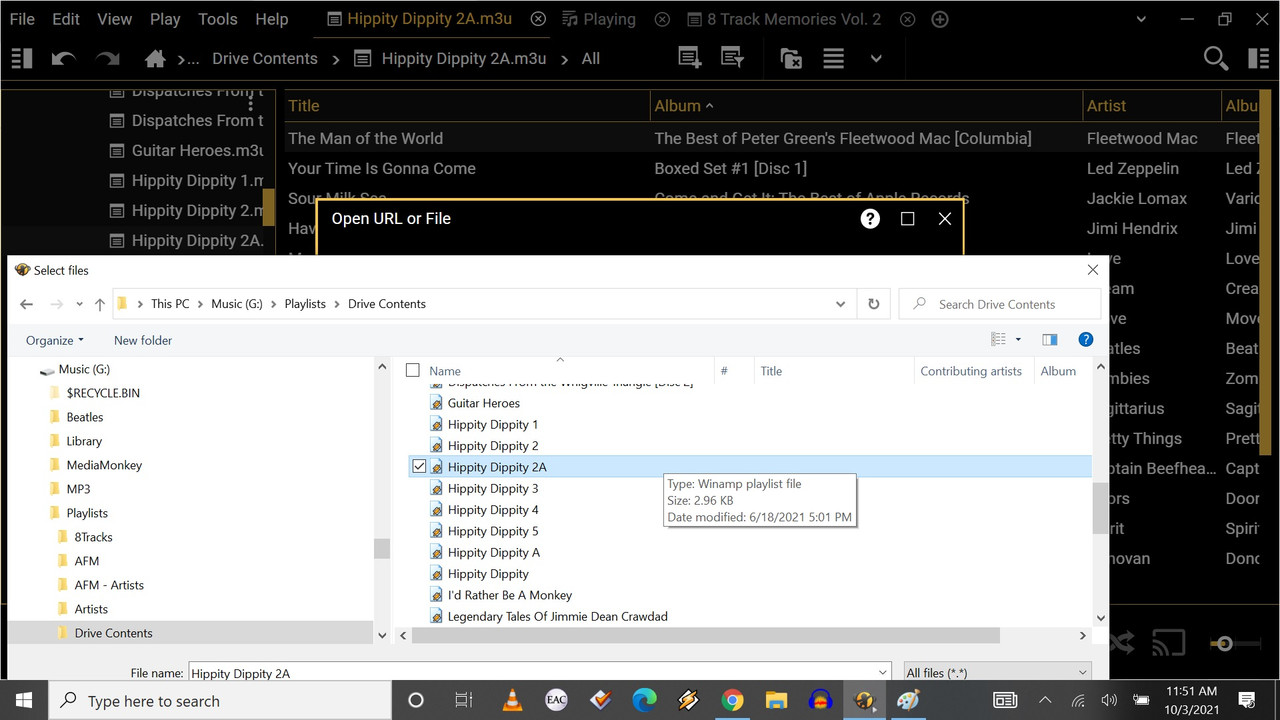Open Chrome from the taskbar

733,700
